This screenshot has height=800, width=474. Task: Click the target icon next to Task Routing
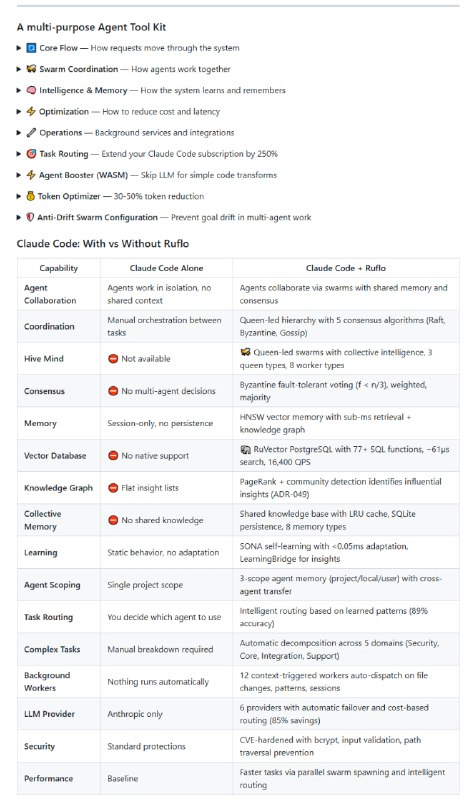pos(31,154)
